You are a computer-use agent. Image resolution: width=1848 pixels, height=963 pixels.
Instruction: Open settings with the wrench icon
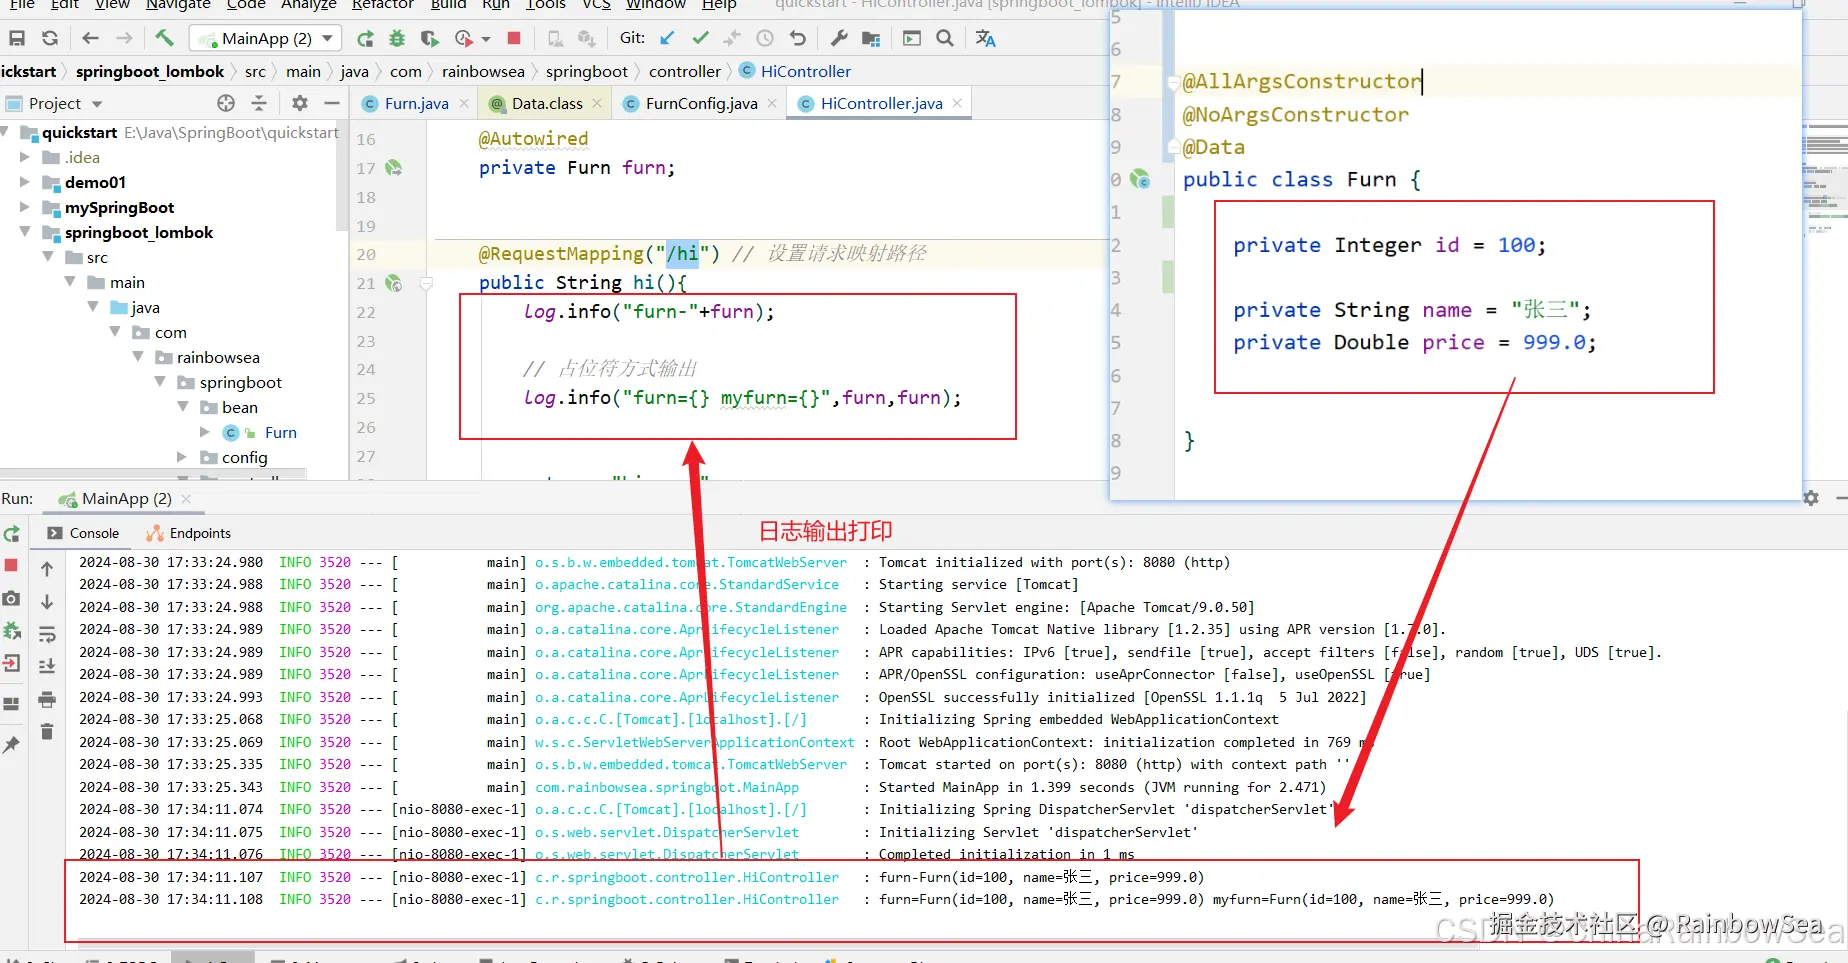(x=839, y=38)
